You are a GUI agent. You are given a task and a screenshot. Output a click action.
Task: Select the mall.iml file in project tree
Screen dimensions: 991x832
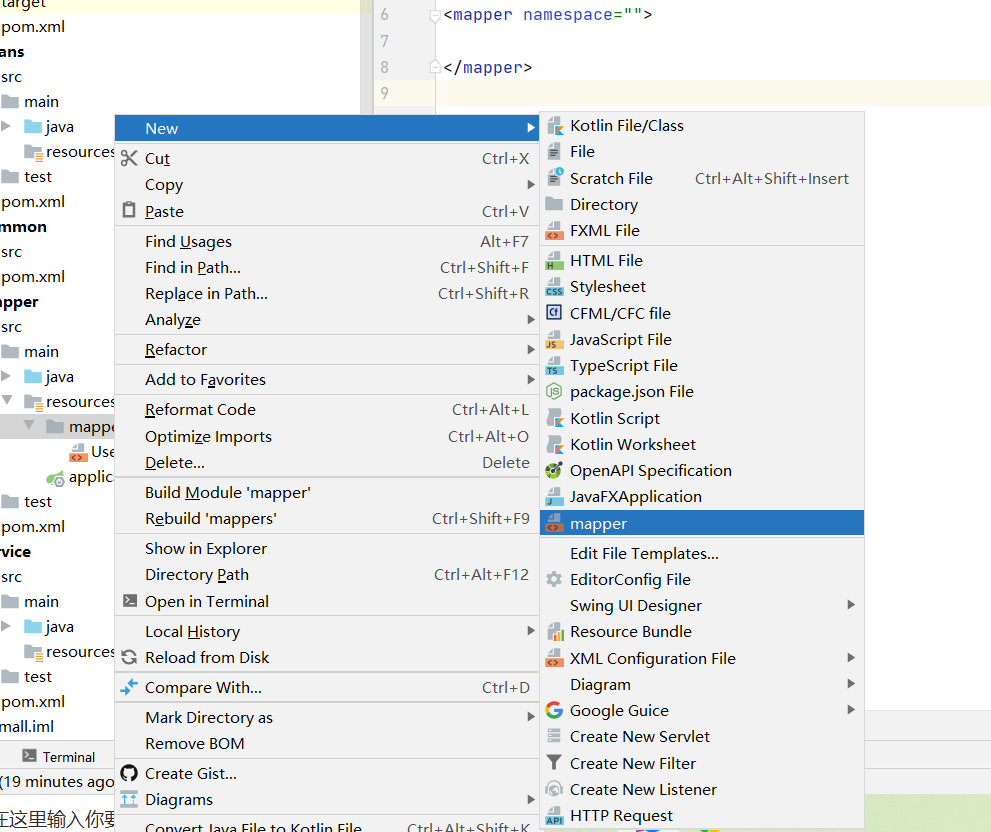(27, 727)
